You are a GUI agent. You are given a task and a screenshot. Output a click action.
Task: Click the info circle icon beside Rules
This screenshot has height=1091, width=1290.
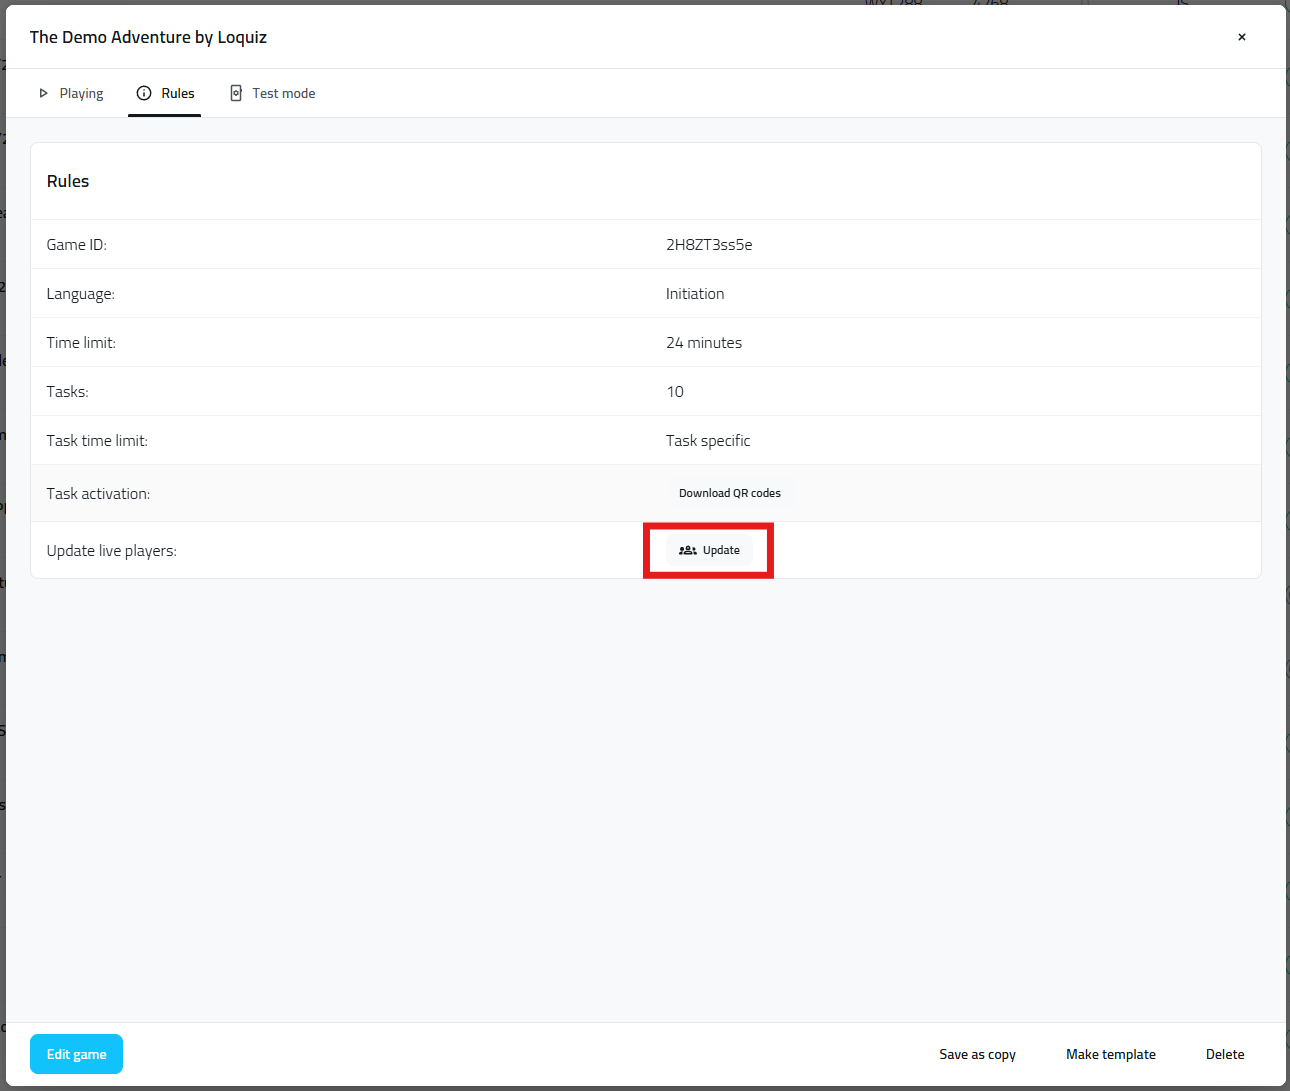click(144, 93)
